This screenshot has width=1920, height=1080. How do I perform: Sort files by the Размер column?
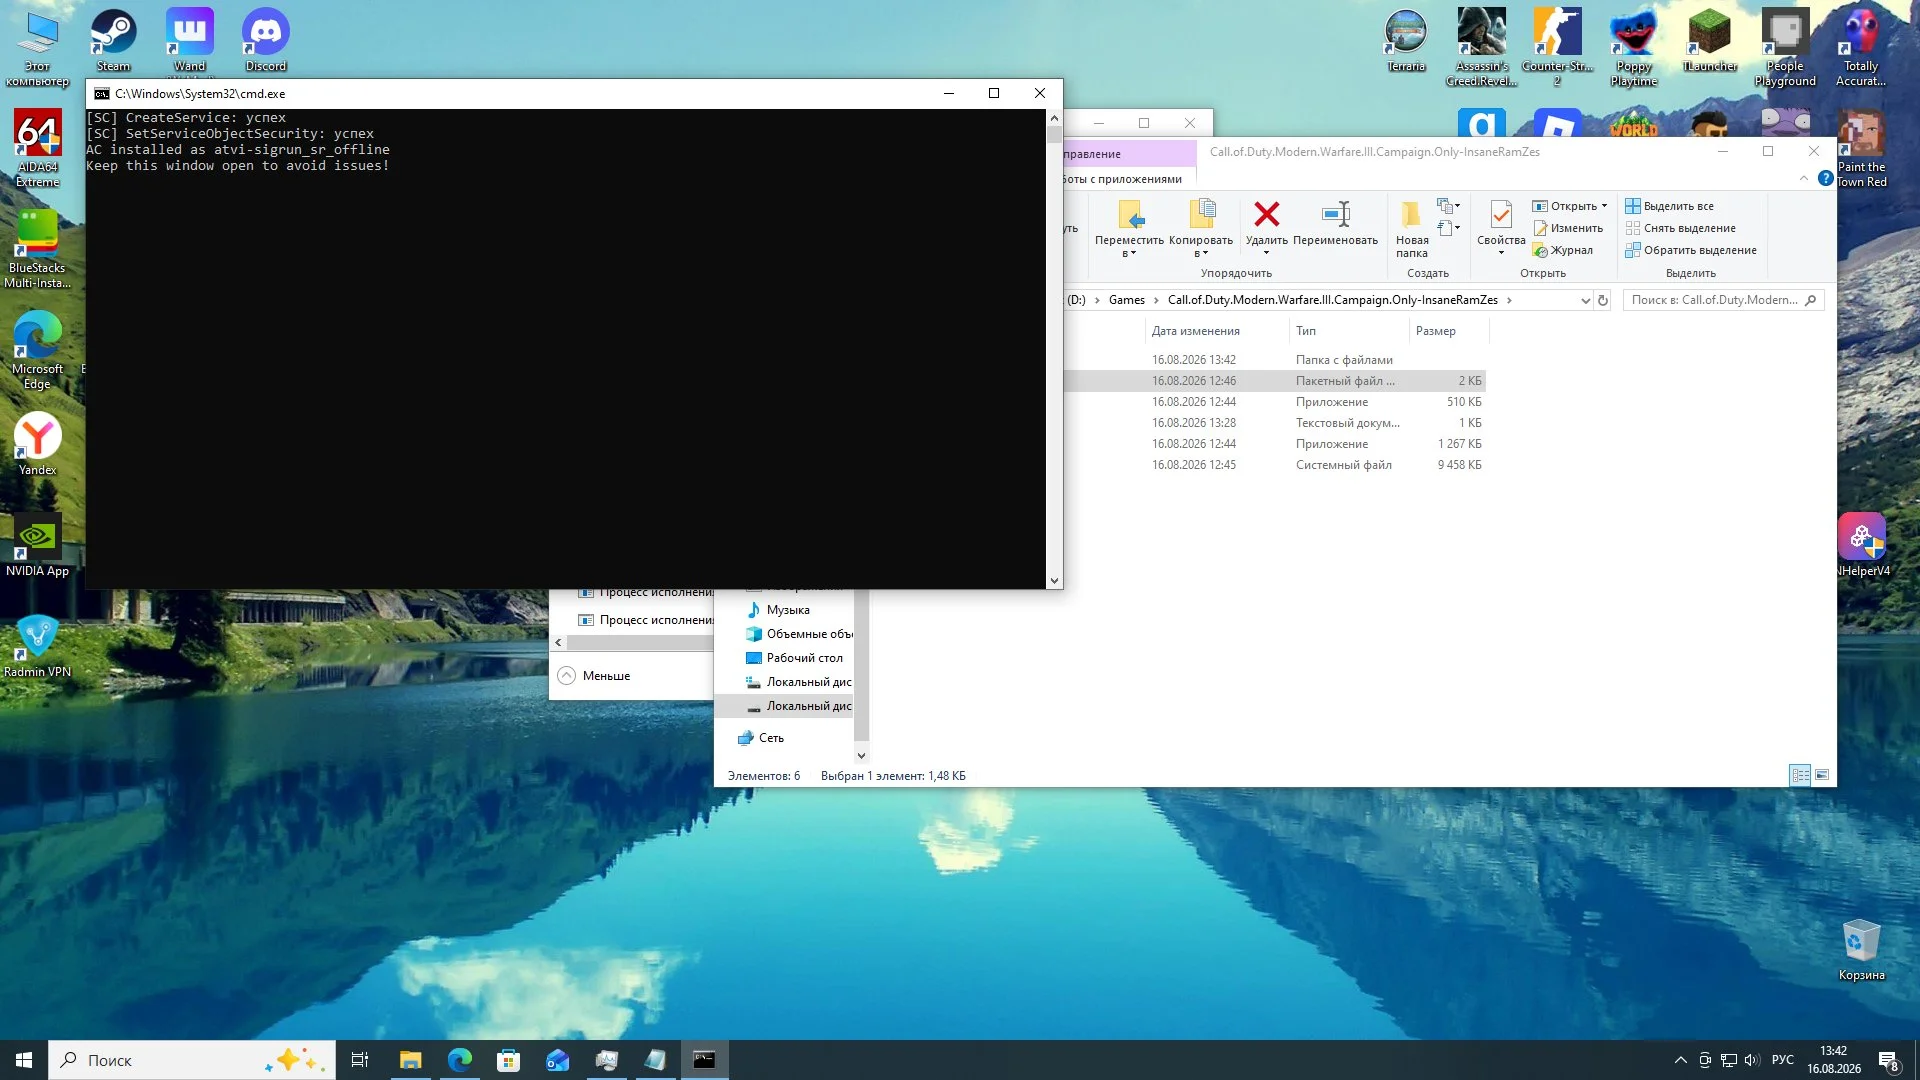[x=1436, y=331]
